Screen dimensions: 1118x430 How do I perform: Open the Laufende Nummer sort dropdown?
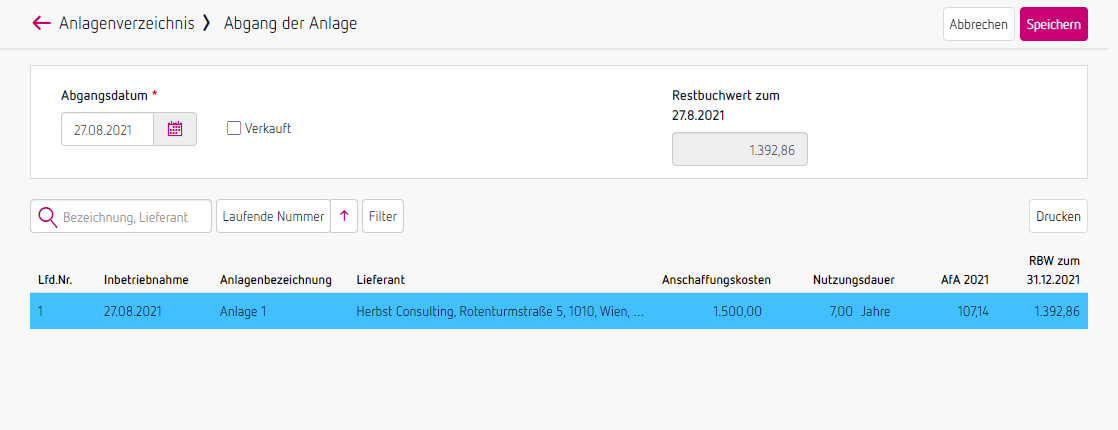pyautogui.click(x=273, y=216)
